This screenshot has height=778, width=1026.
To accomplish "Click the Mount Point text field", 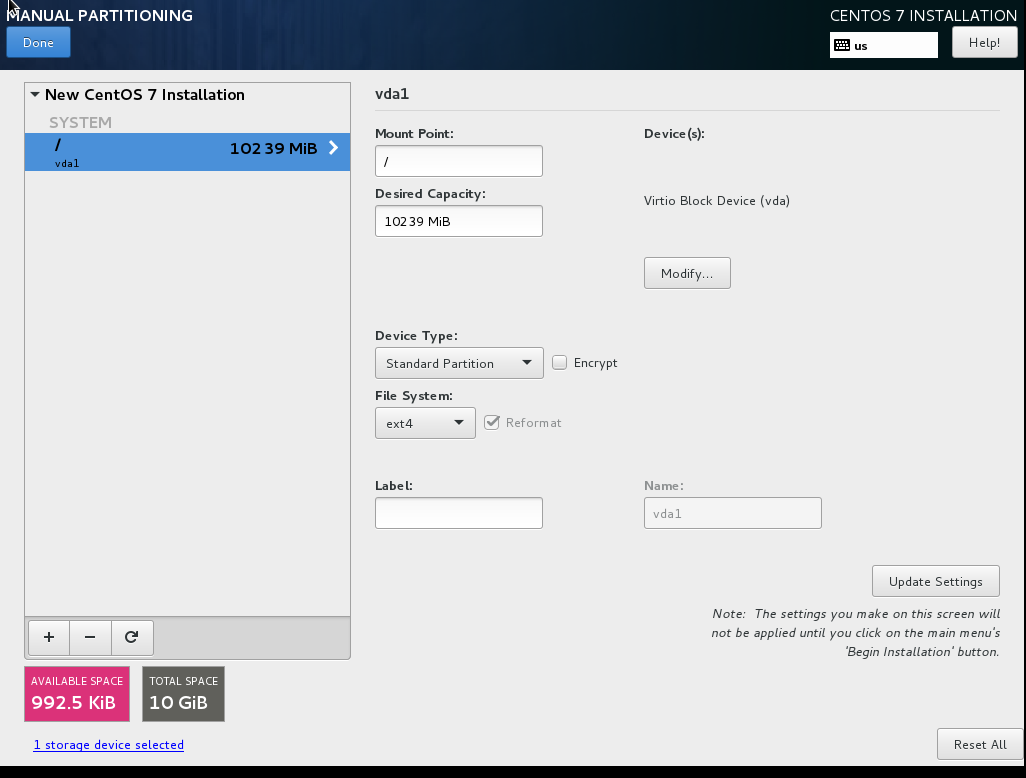I will 458,161.
